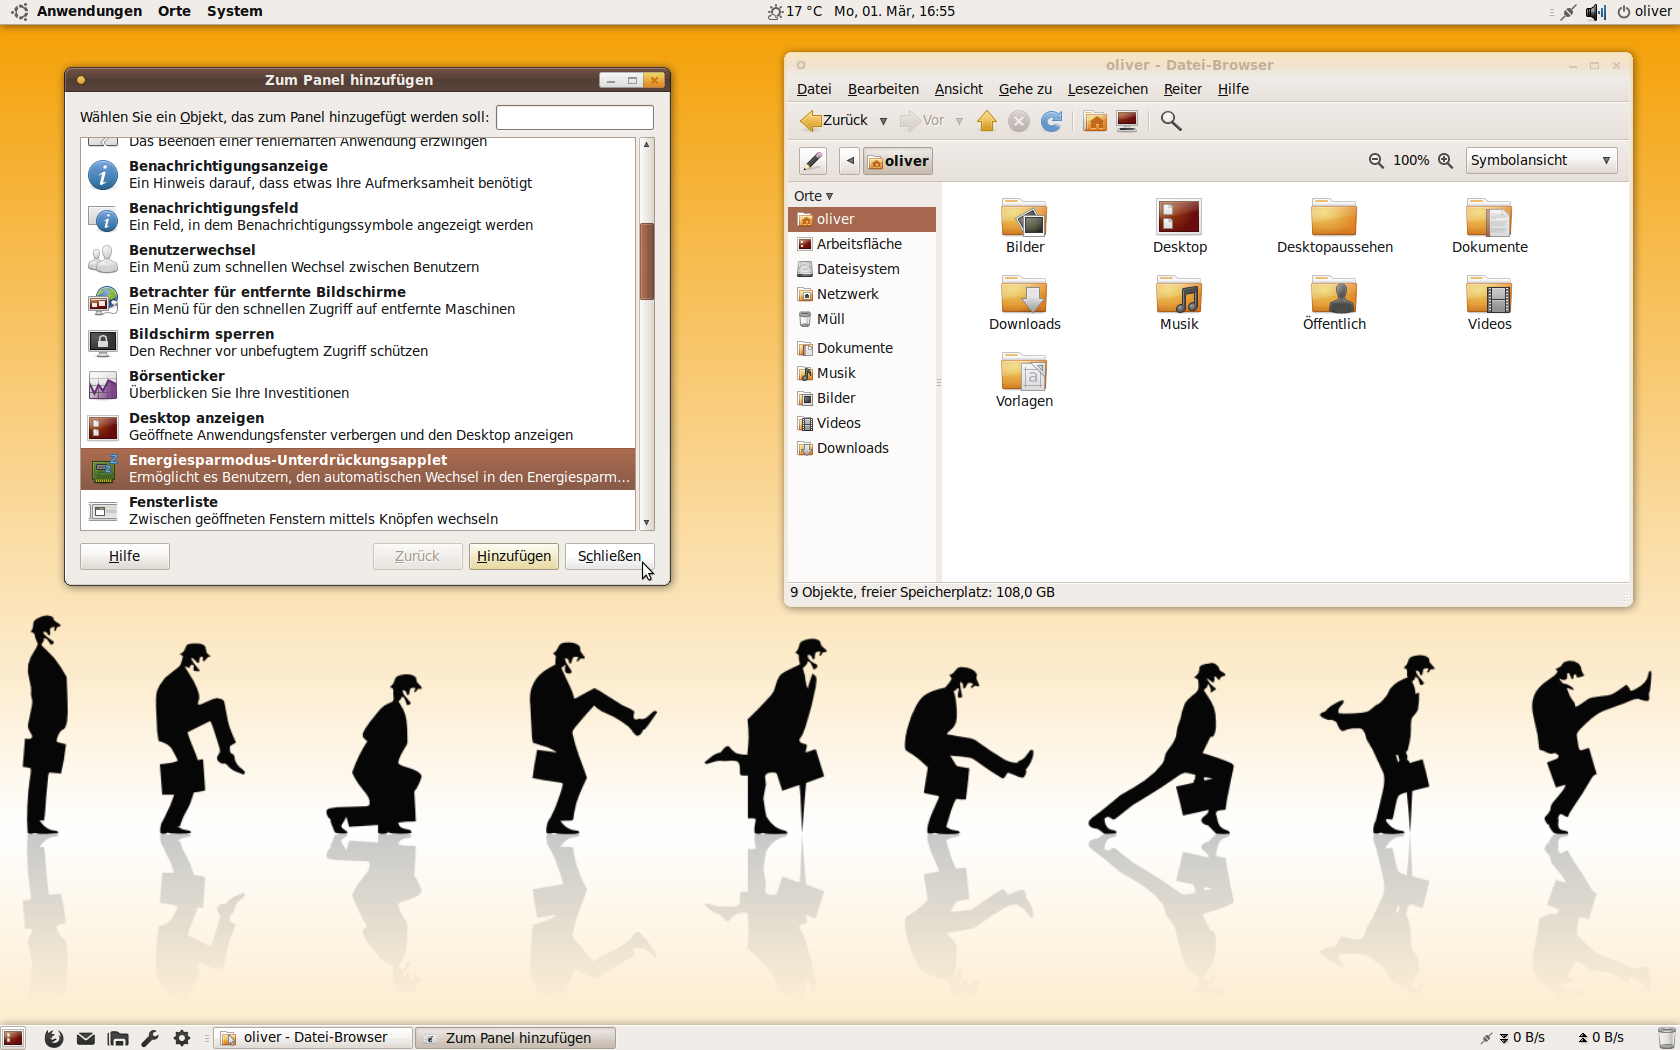Click the Hilfe button in dialog
Image resolution: width=1680 pixels, height=1050 pixels.
pos(124,556)
